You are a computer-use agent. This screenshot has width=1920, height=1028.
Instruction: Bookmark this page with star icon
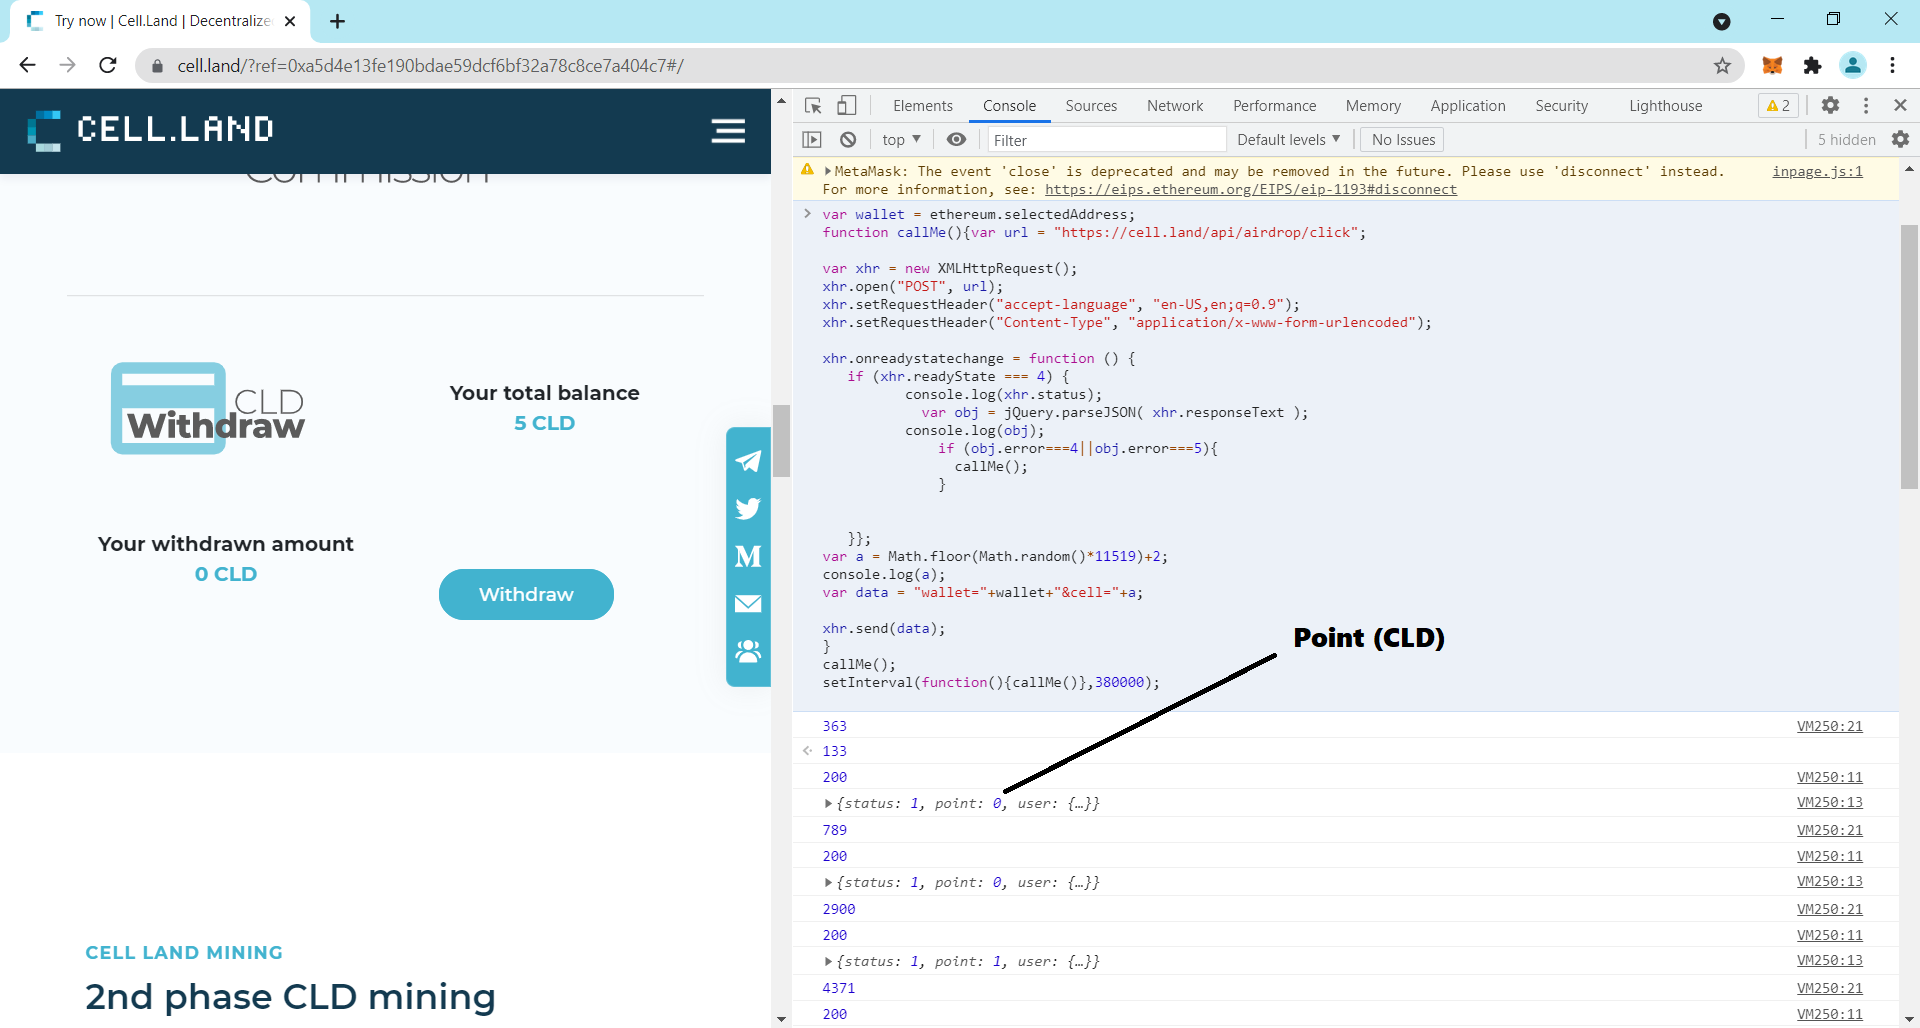click(1722, 66)
